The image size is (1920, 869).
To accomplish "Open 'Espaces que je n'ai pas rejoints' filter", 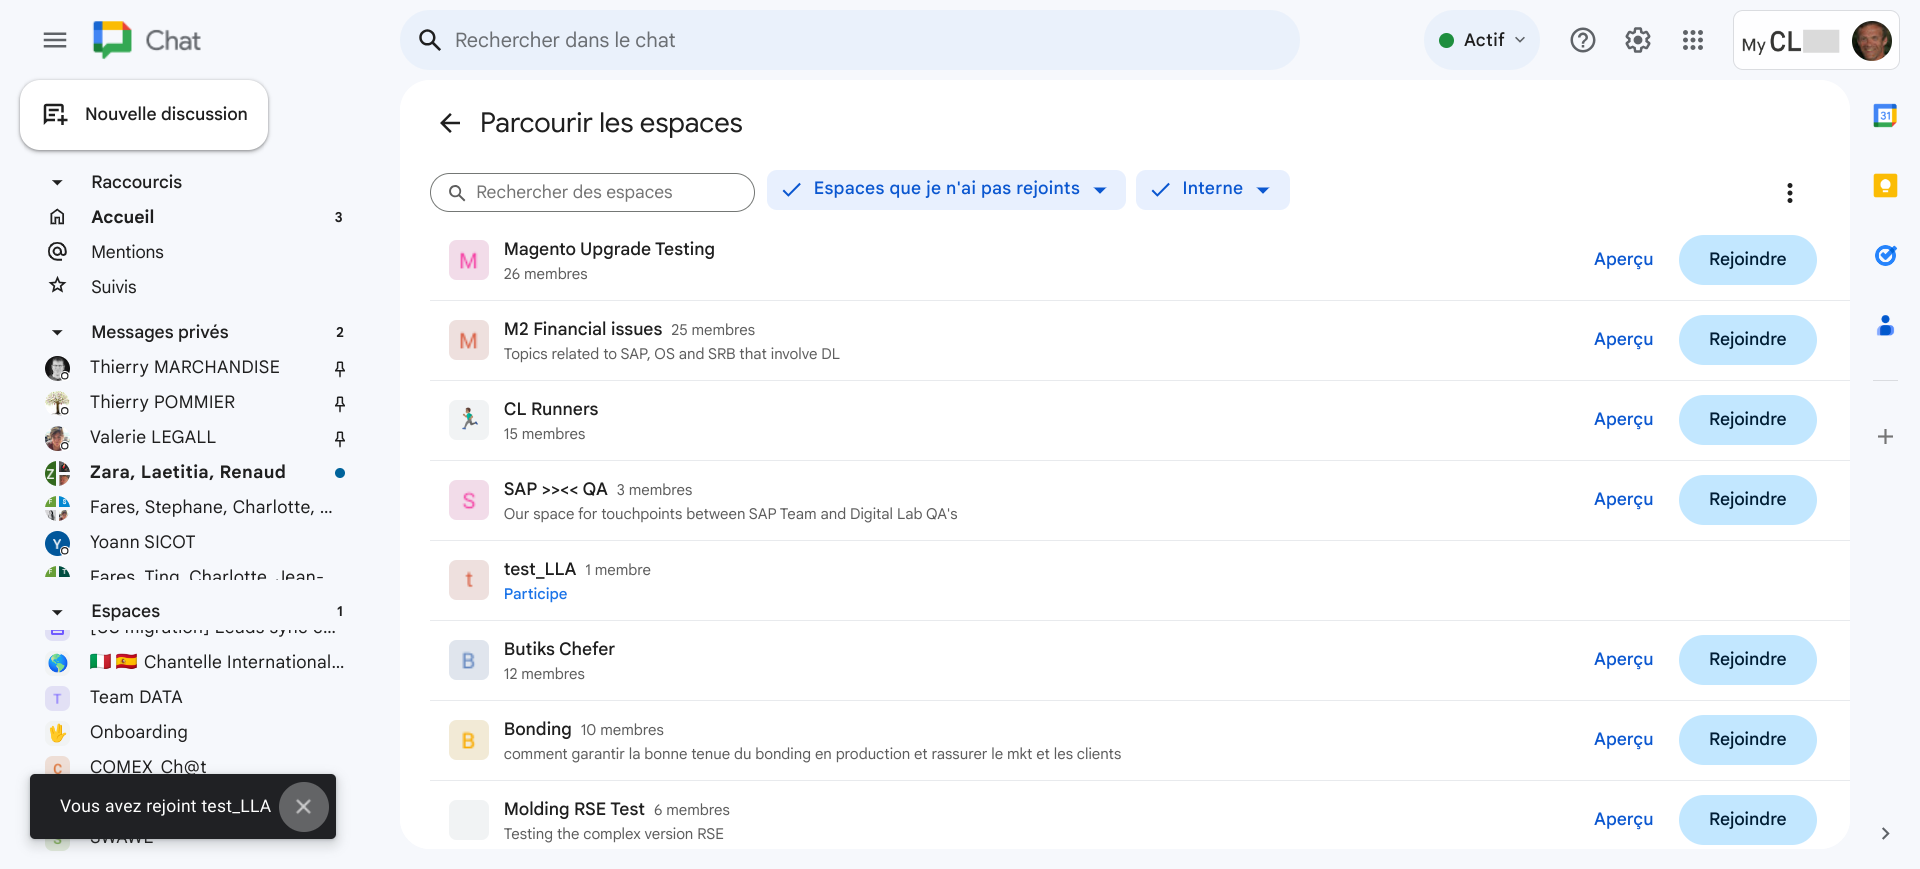I will tap(945, 190).
